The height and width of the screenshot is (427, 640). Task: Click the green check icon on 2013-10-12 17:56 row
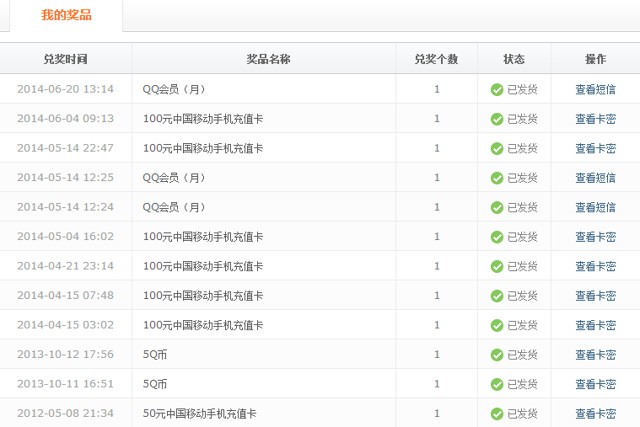point(497,355)
